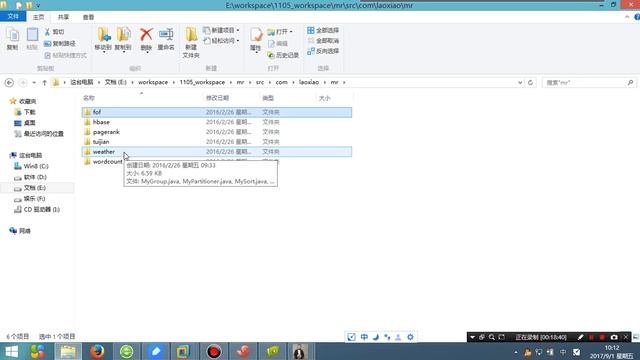The image size is (640, 360).
Task: Click laoxiao in the address path
Action: coord(309,82)
